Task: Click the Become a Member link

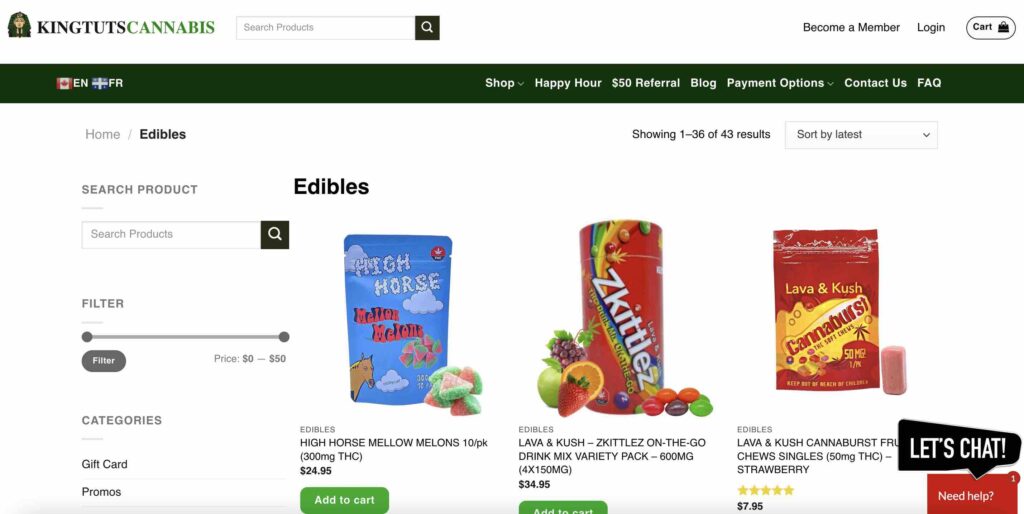Action: [851, 27]
